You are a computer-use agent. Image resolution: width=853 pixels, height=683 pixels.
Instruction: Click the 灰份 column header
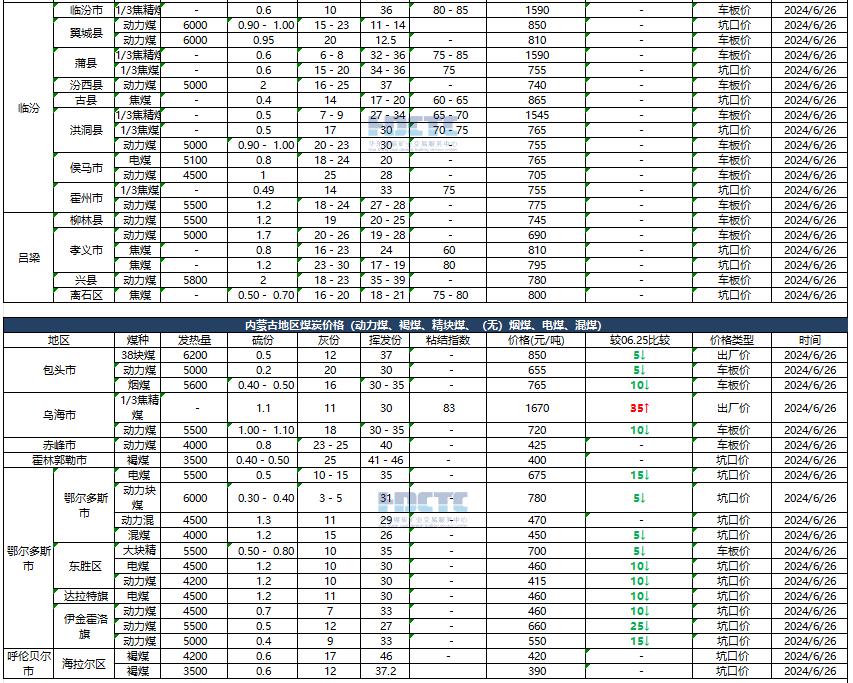329,340
